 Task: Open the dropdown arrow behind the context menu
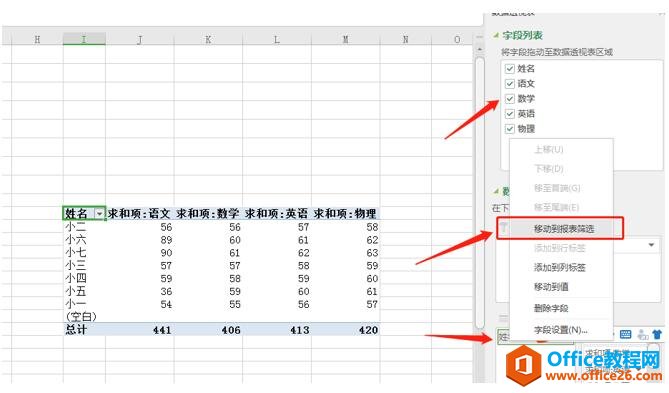pos(651,245)
